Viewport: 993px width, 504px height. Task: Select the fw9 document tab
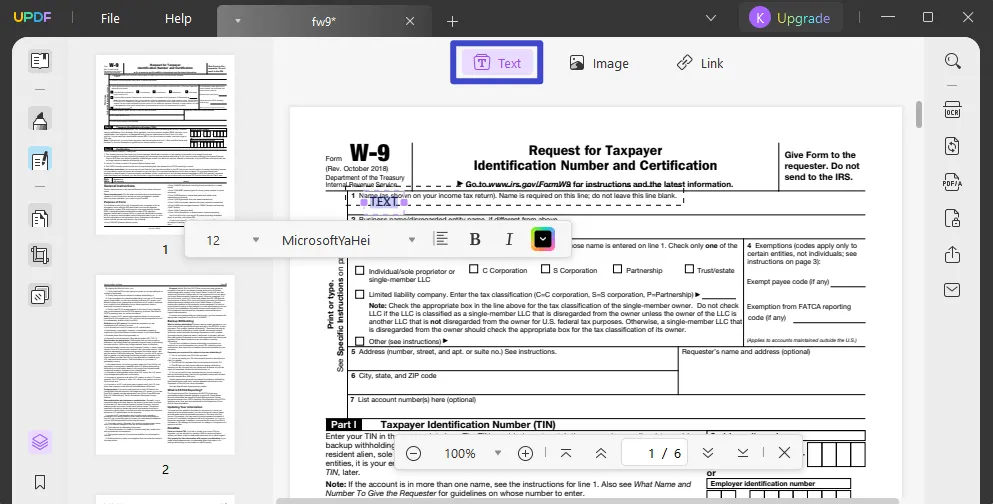point(324,22)
